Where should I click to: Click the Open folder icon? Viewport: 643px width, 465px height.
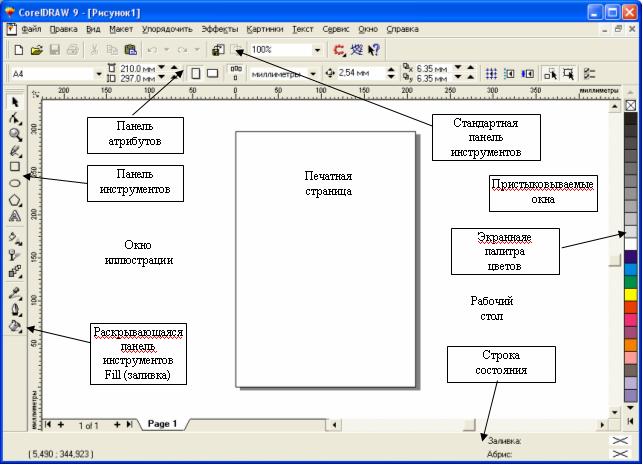36,49
